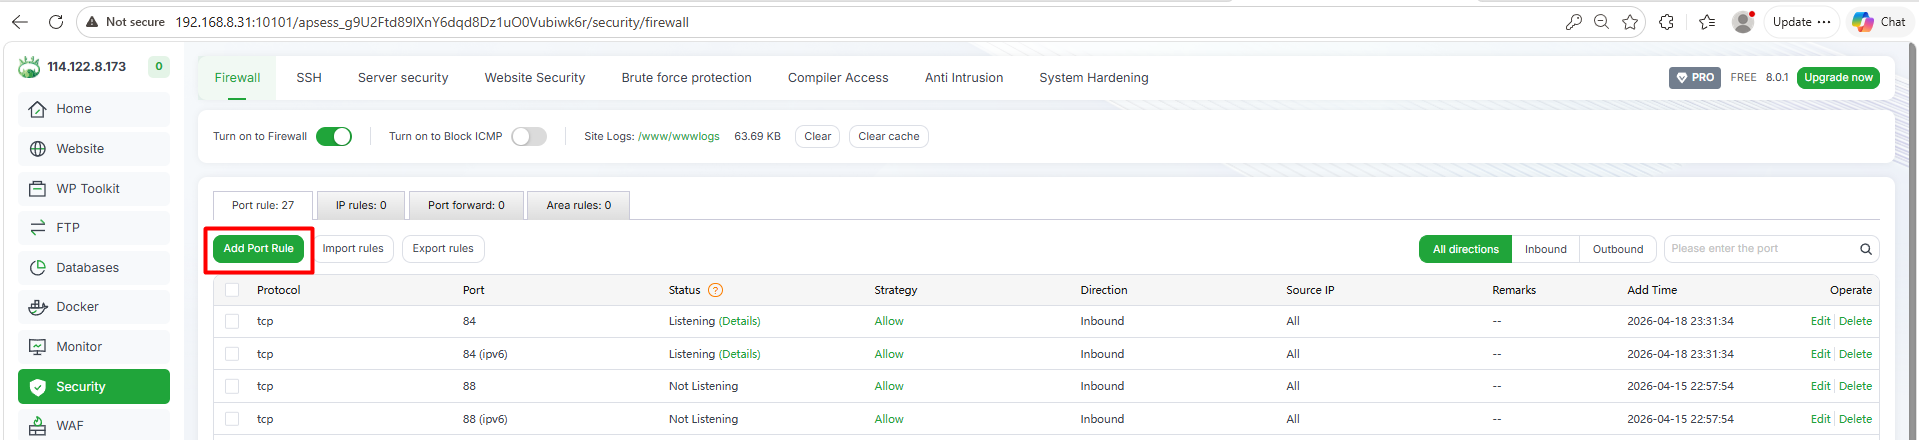Open the IP rules tab

(x=361, y=205)
